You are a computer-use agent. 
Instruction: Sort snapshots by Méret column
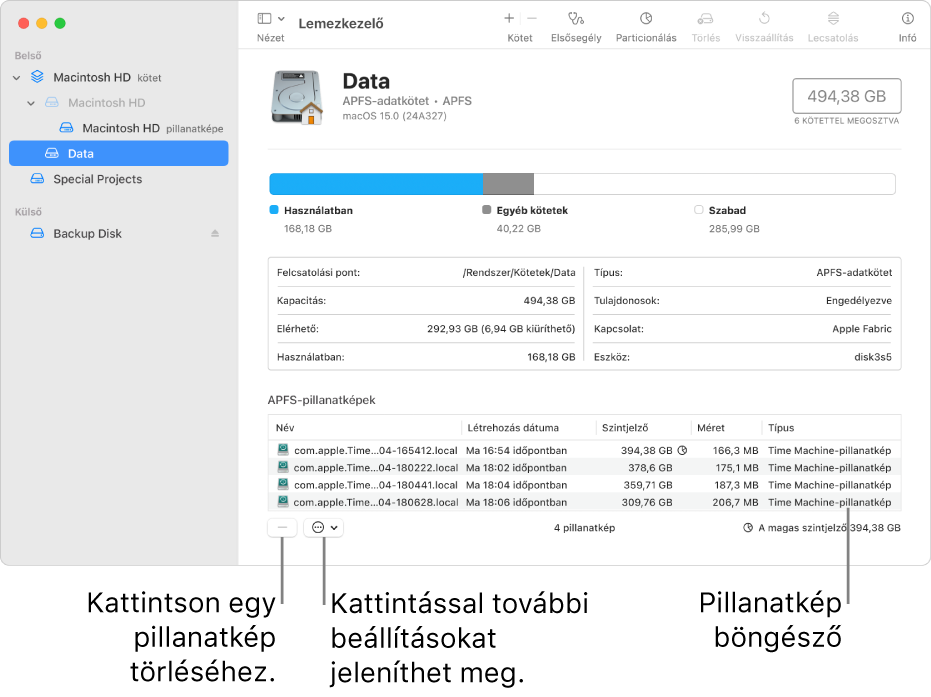click(726, 427)
